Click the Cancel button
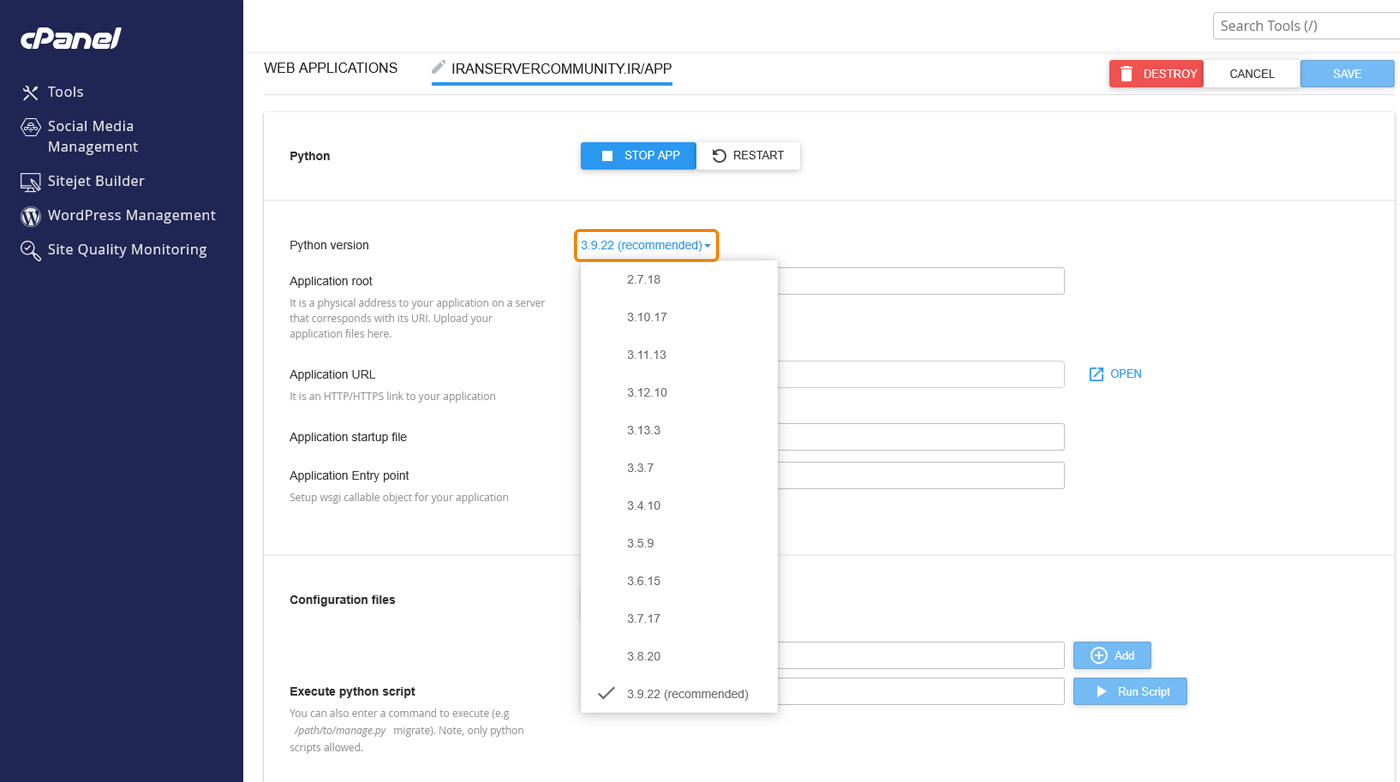The image size is (1400, 782). point(1251,74)
